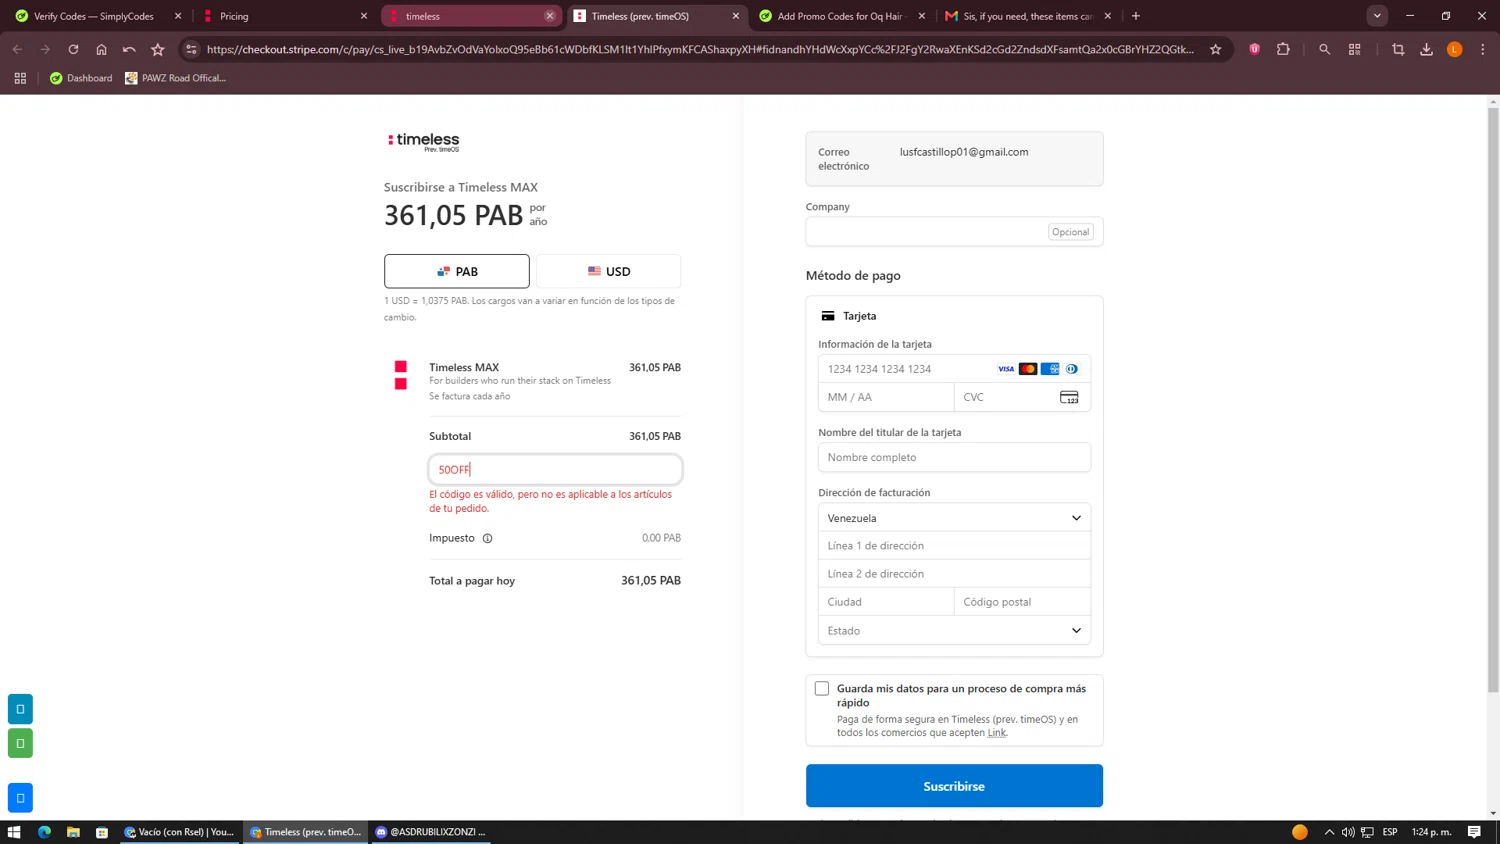Open Dashboard bookmark
1500x844 pixels.
[81, 78]
